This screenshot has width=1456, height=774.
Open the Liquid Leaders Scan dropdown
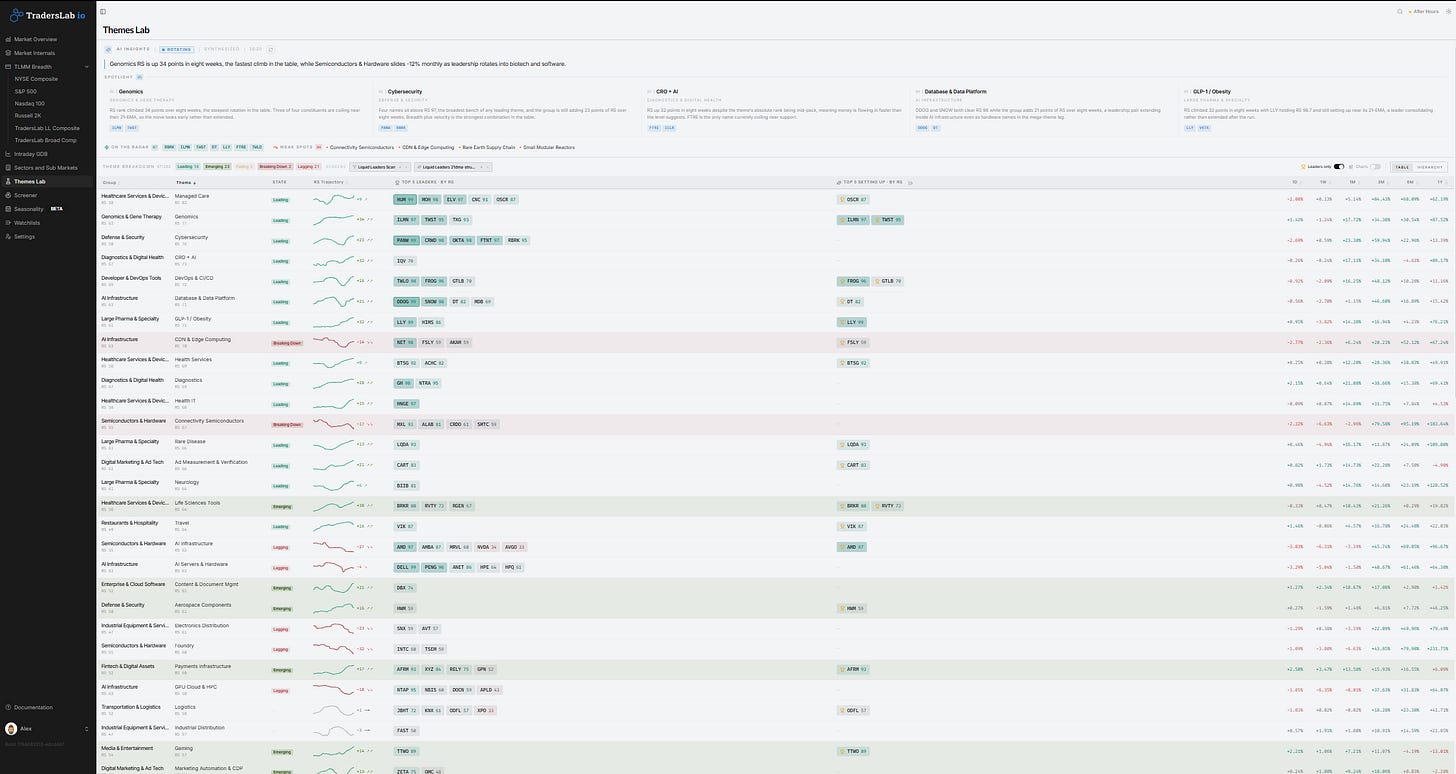pyautogui.click(x=380, y=167)
